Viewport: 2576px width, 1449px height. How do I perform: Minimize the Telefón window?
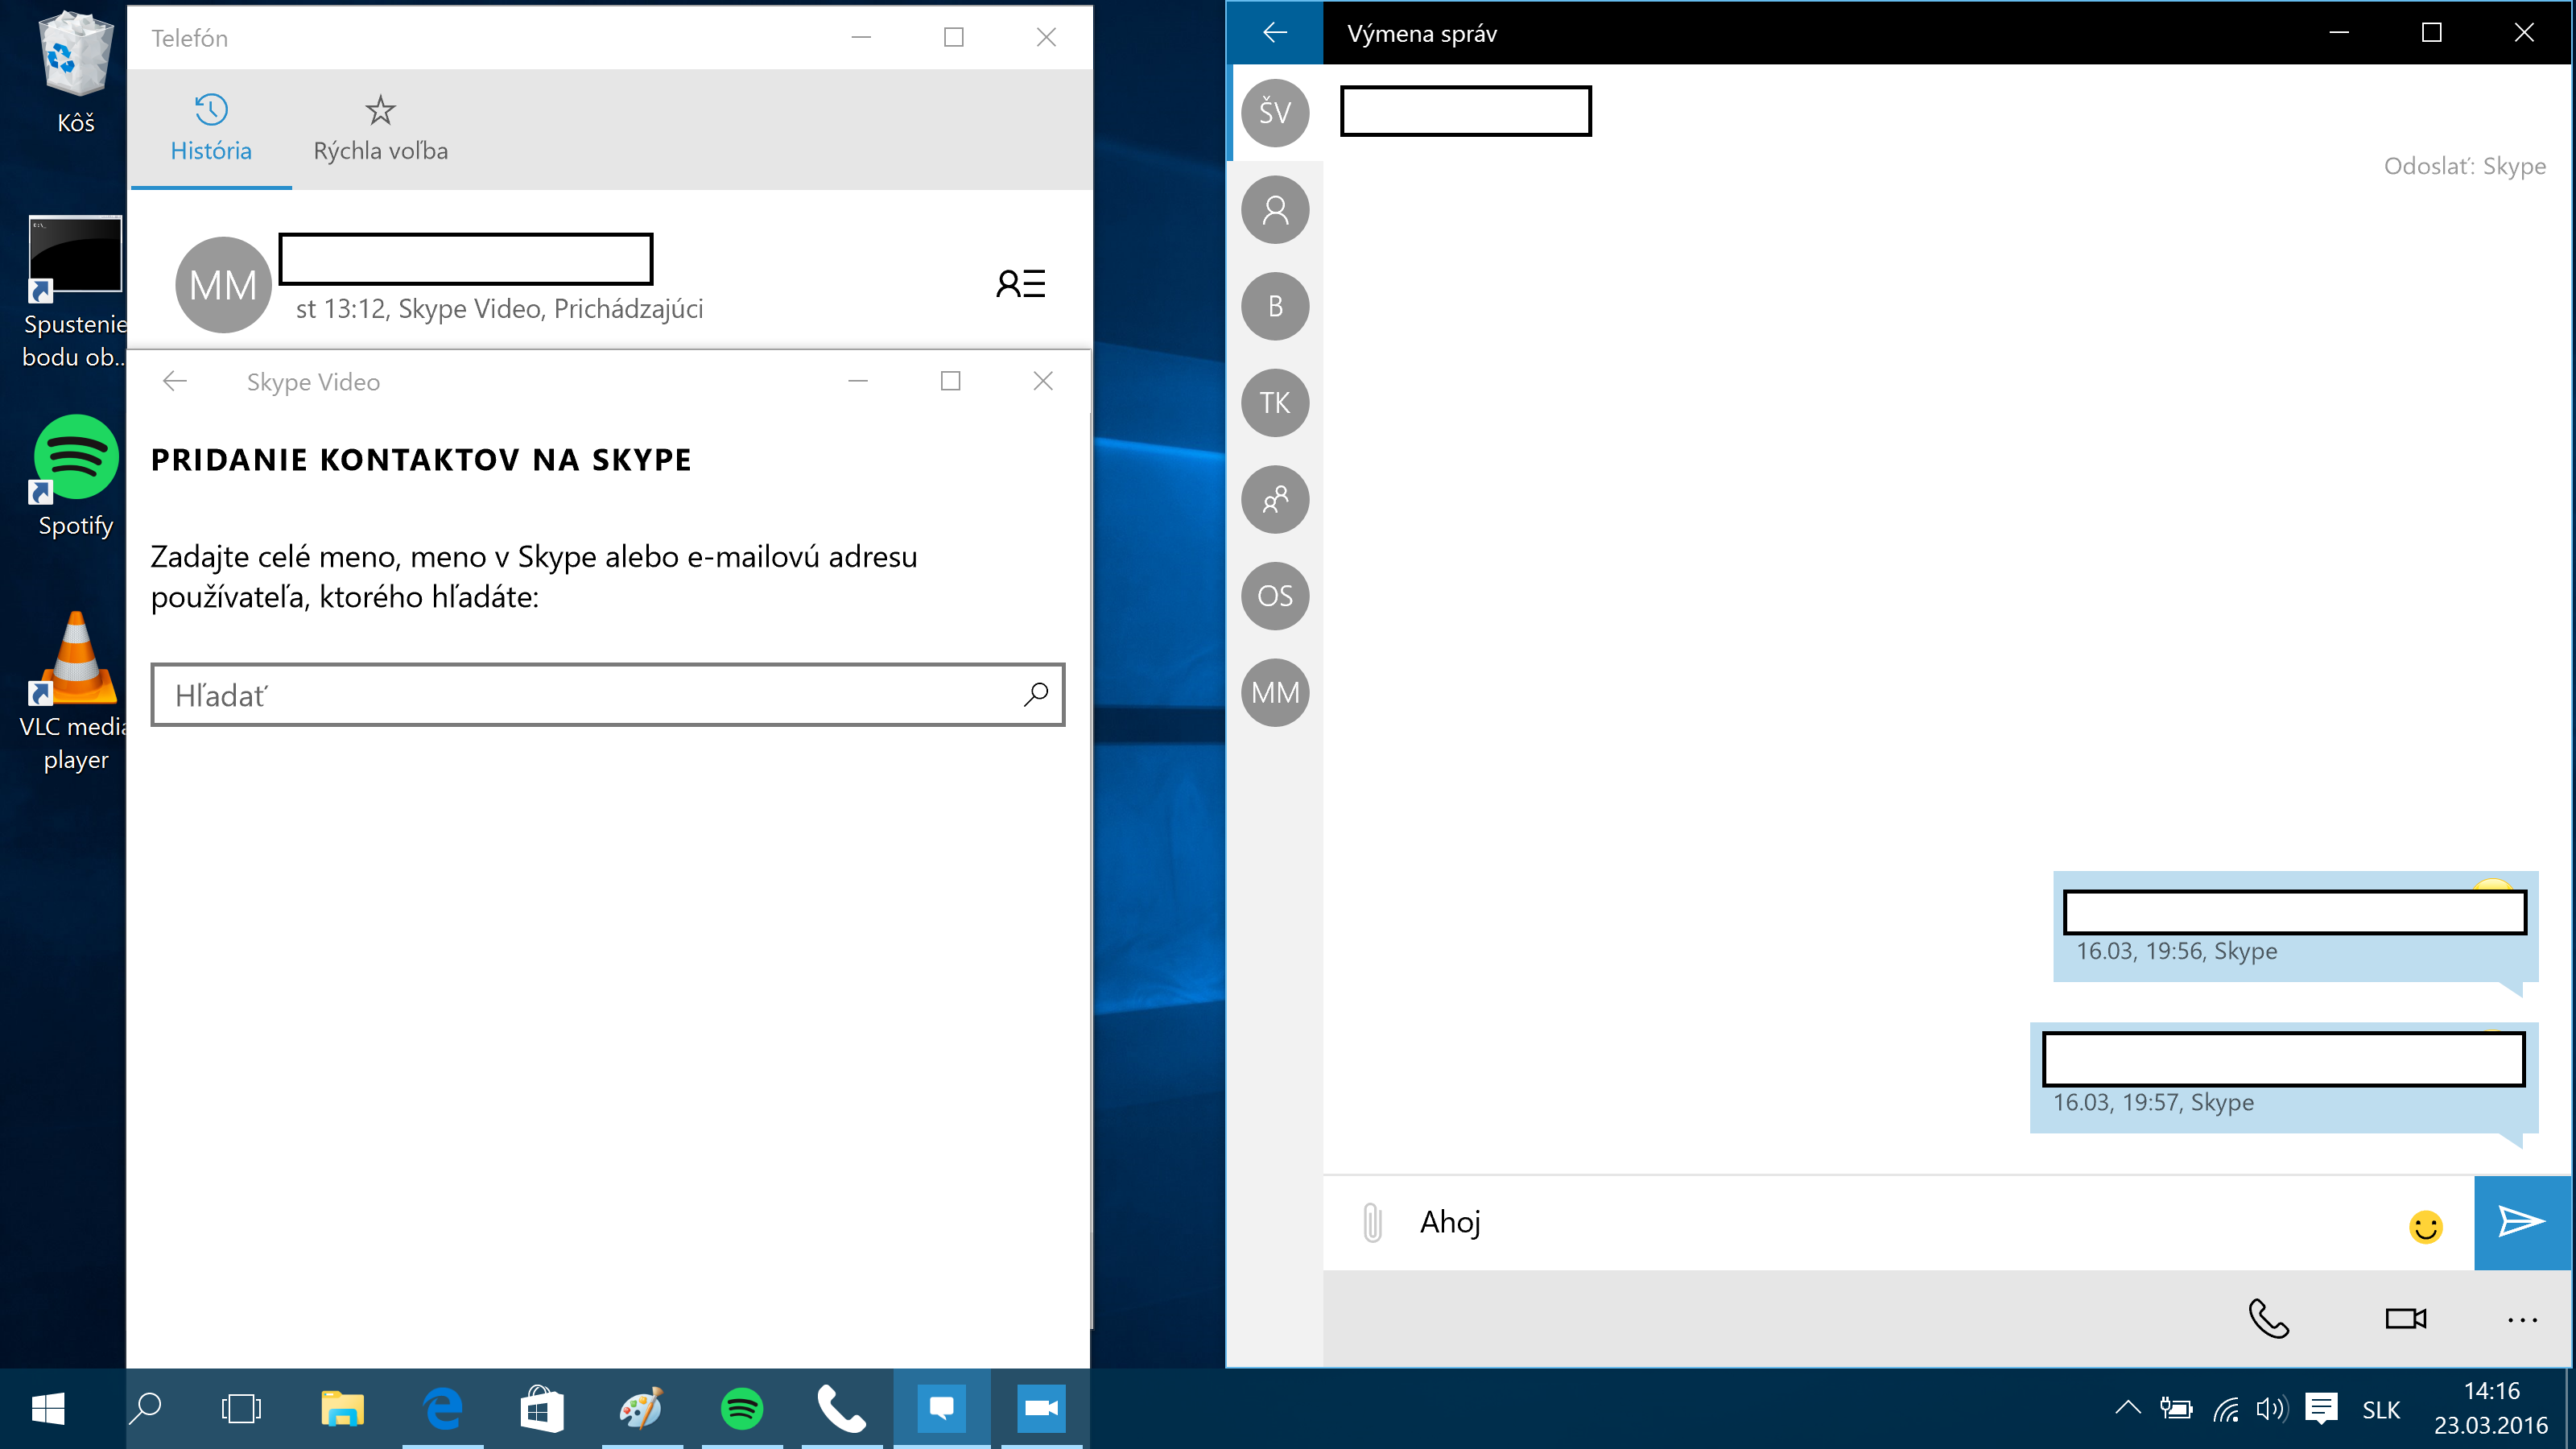coord(861,37)
